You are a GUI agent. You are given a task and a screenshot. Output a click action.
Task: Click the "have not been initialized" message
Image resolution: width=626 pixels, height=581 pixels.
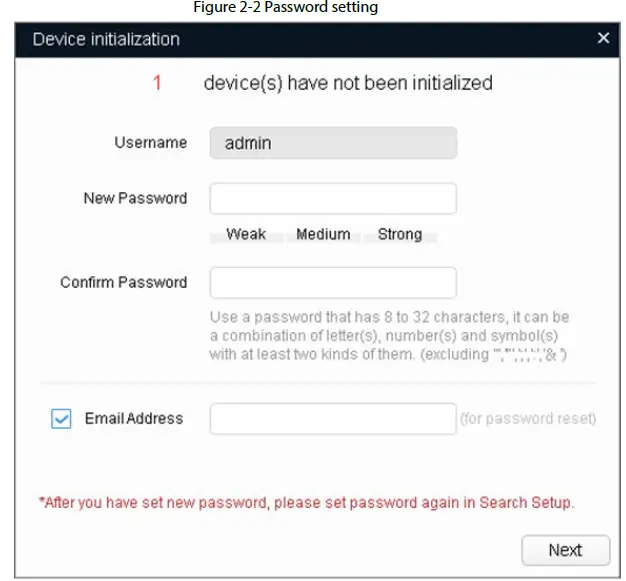[348, 83]
